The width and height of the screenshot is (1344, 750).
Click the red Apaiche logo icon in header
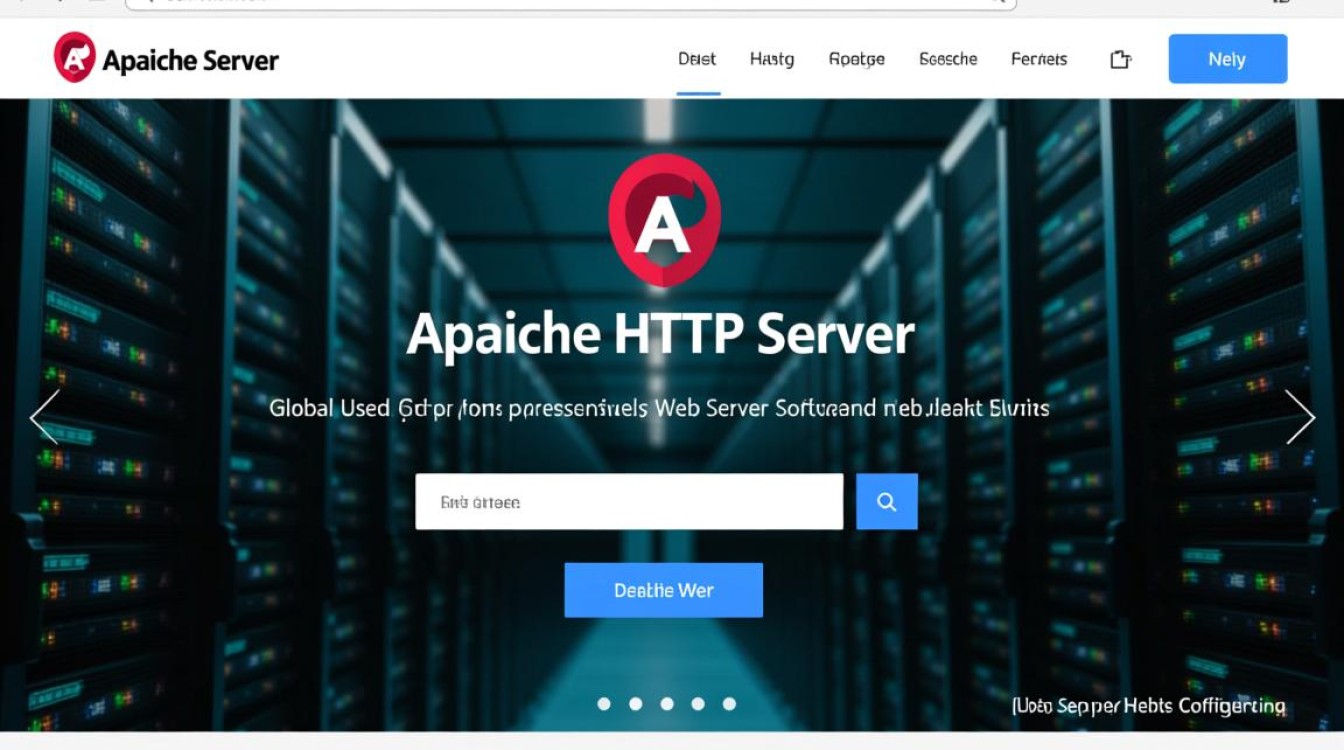tap(75, 57)
